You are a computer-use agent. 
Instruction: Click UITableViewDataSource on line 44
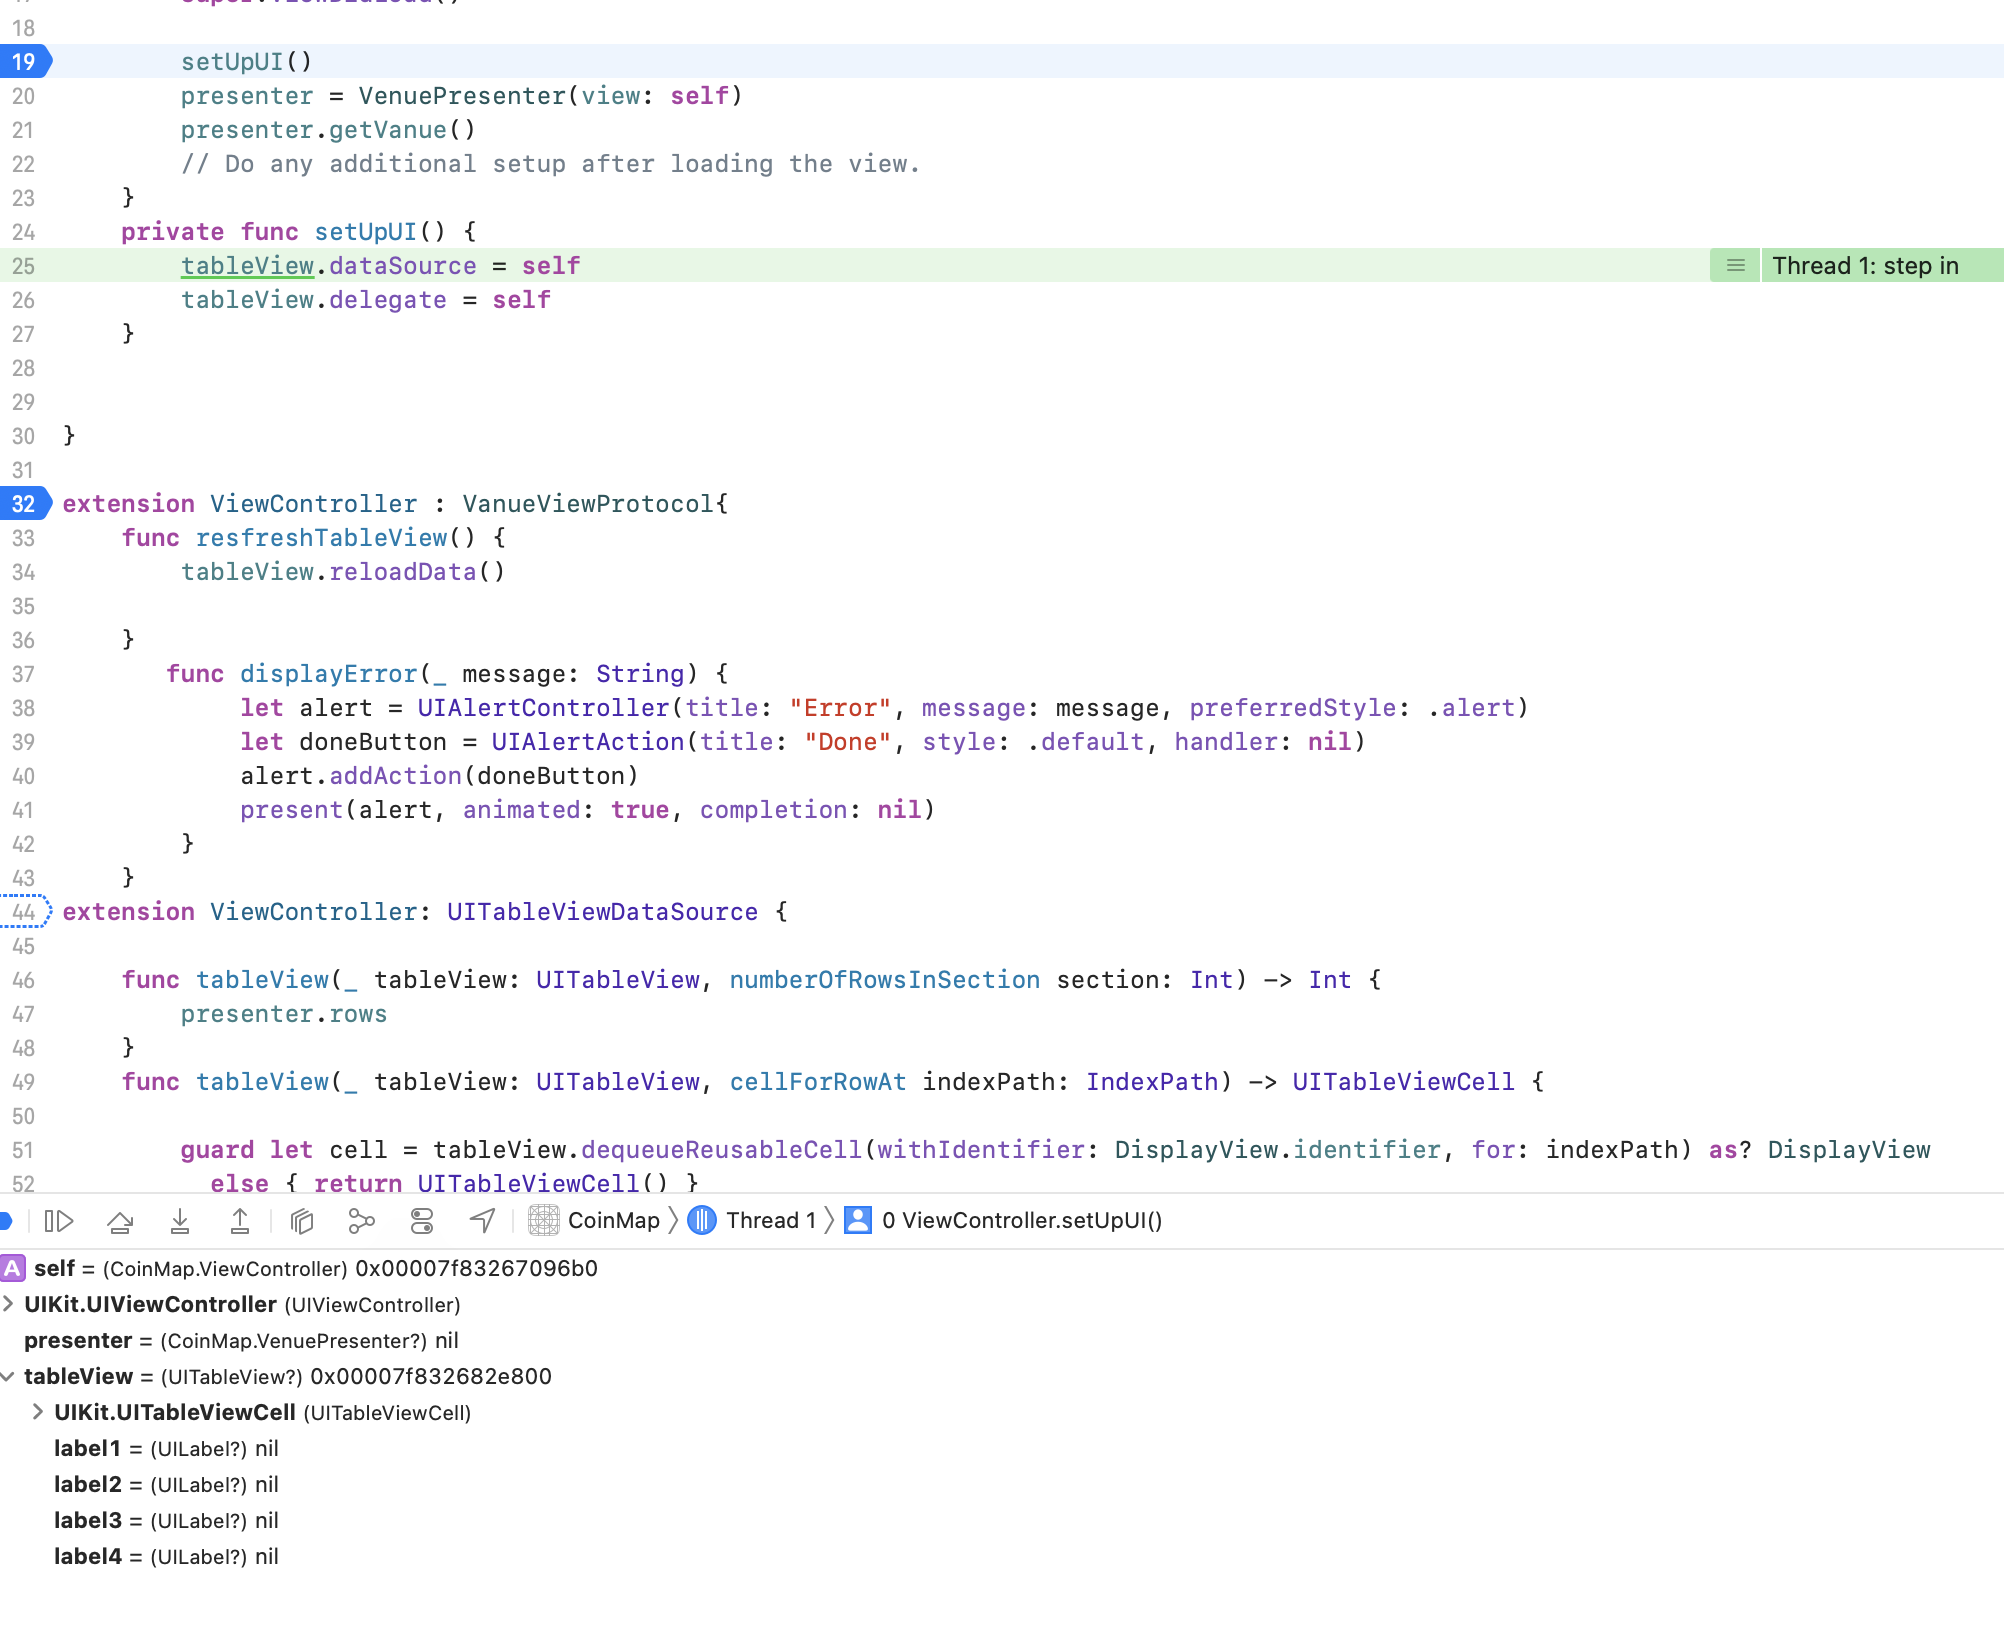point(602,912)
